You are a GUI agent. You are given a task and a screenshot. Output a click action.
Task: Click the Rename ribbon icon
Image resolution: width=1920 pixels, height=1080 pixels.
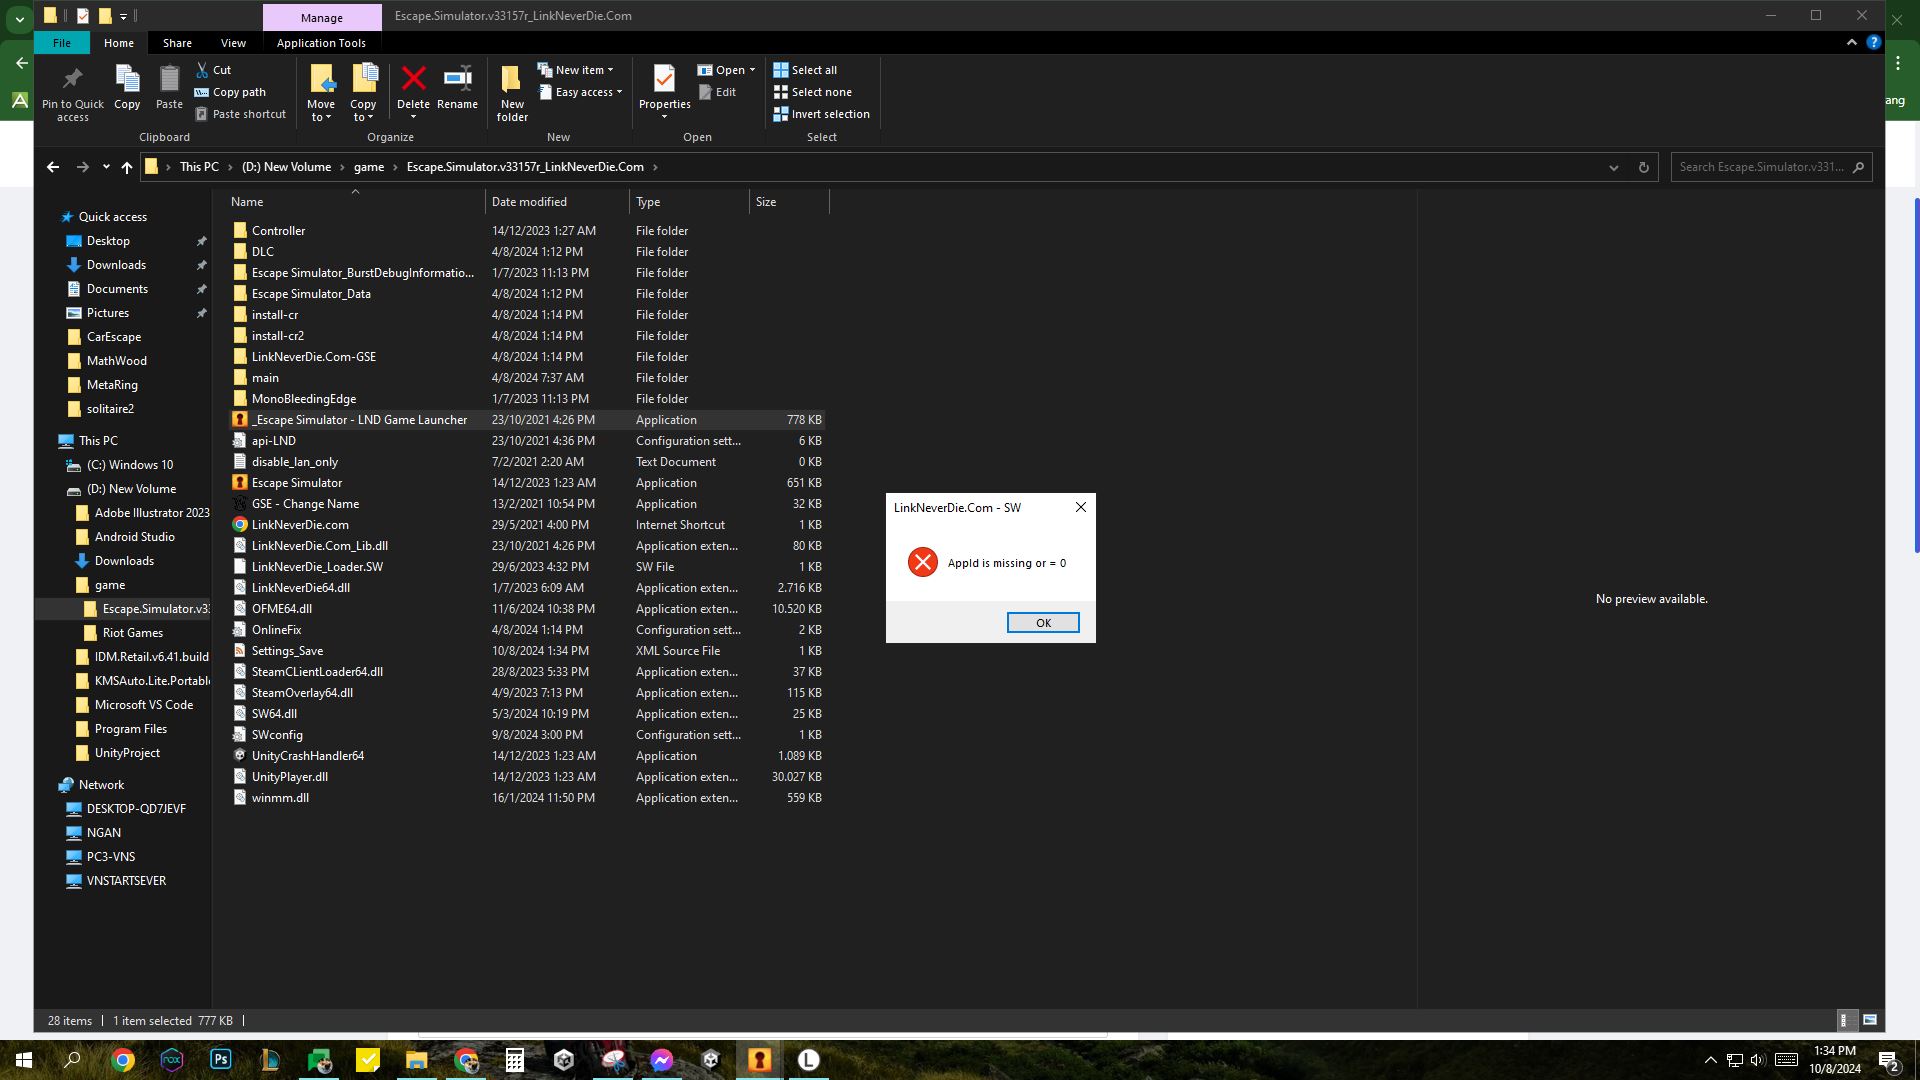(457, 80)
